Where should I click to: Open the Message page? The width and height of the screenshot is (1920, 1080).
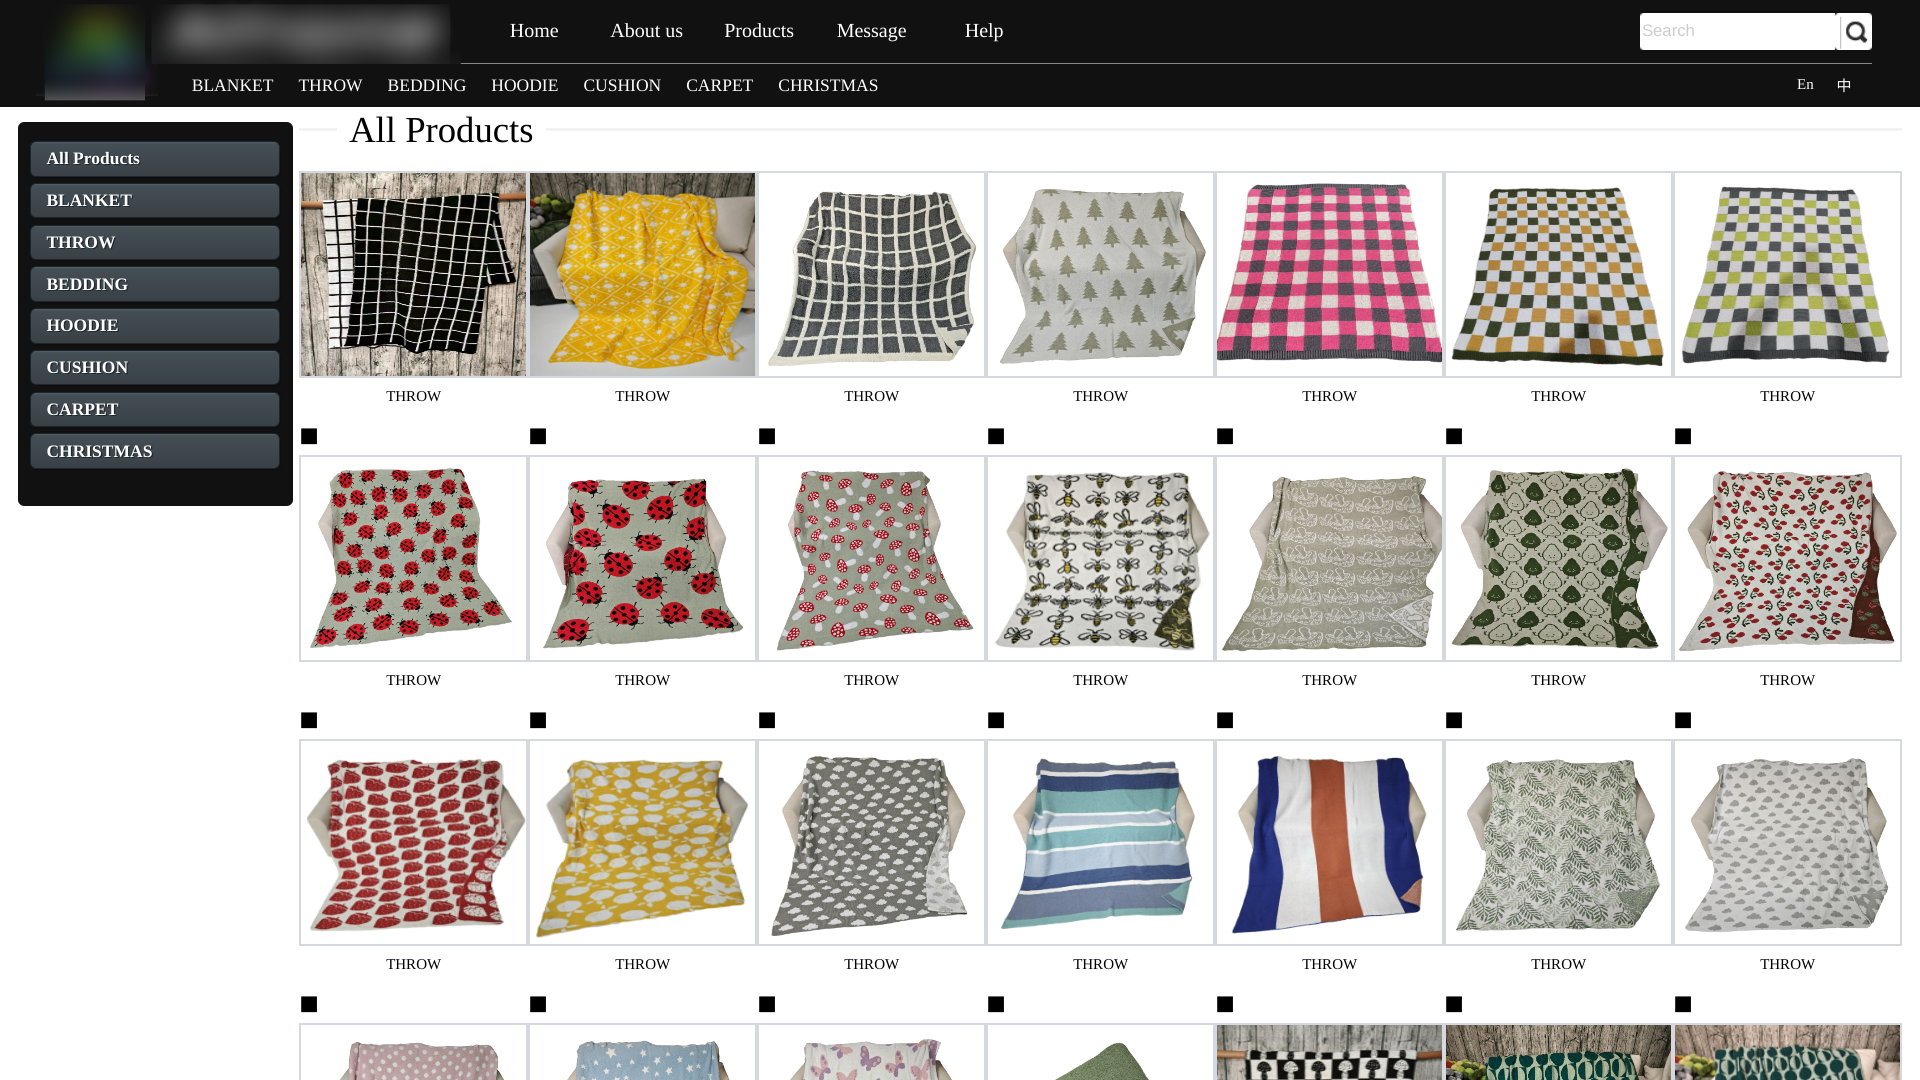pos(871,31)
